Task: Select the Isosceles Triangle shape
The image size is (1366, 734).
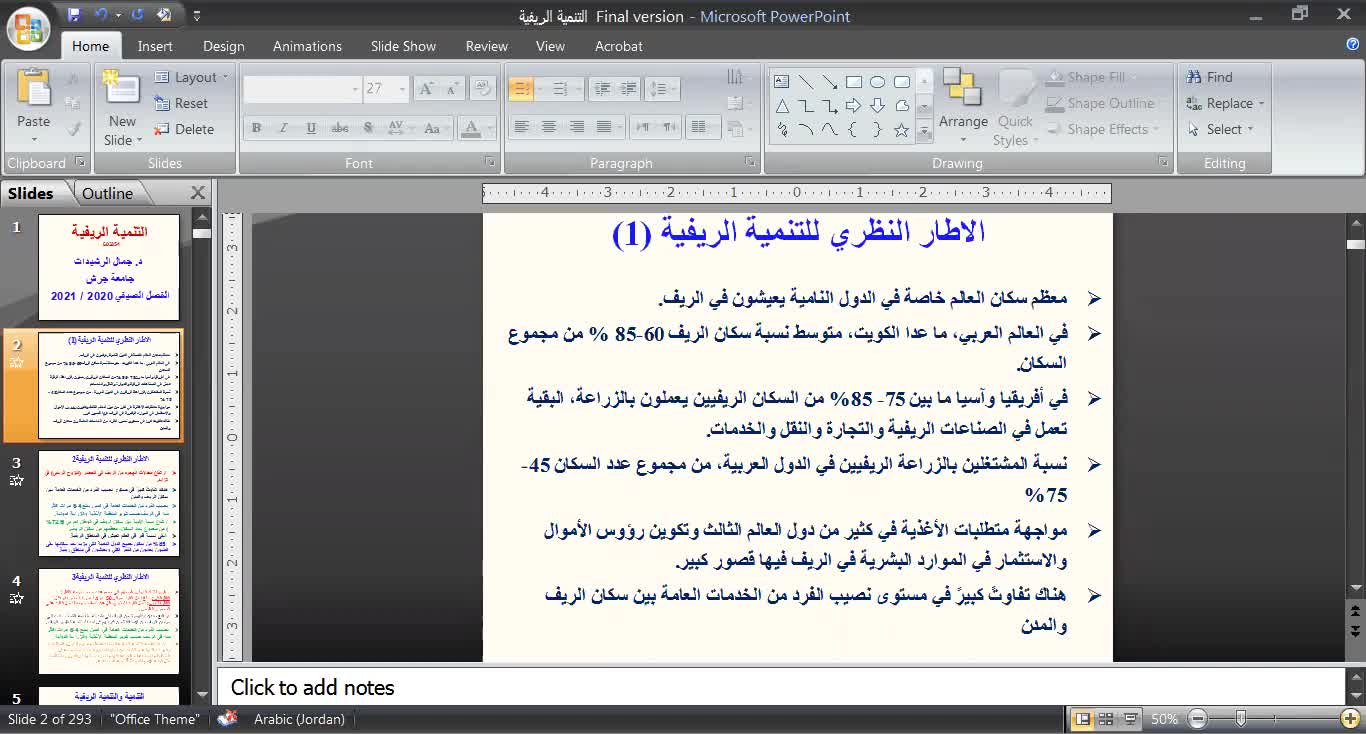Action: 781,105
